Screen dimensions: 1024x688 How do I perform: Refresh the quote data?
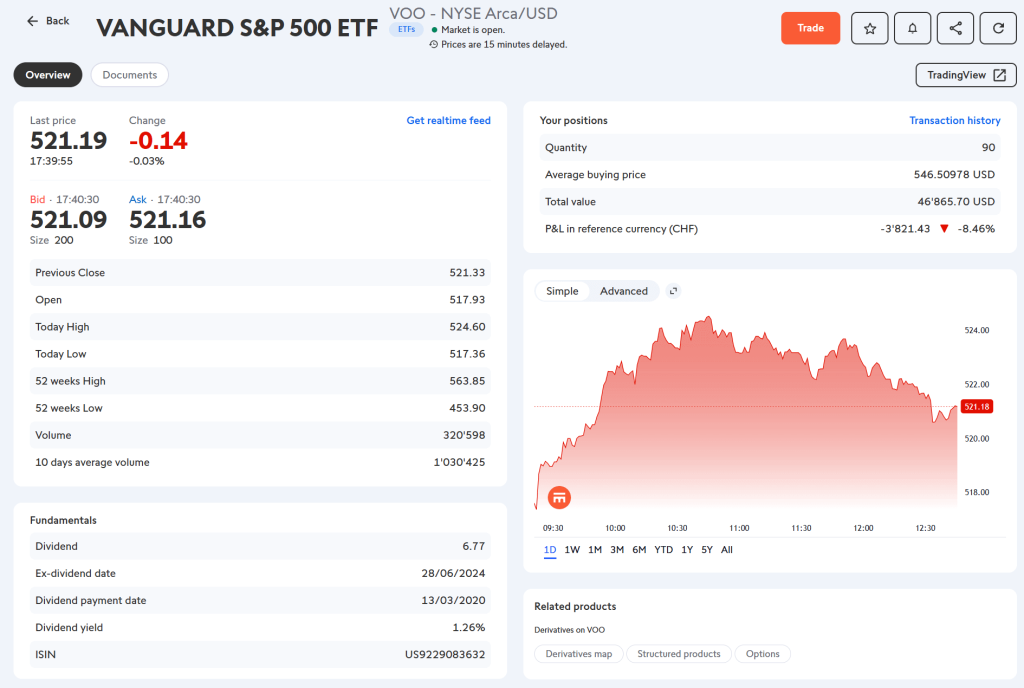(998, 28)
